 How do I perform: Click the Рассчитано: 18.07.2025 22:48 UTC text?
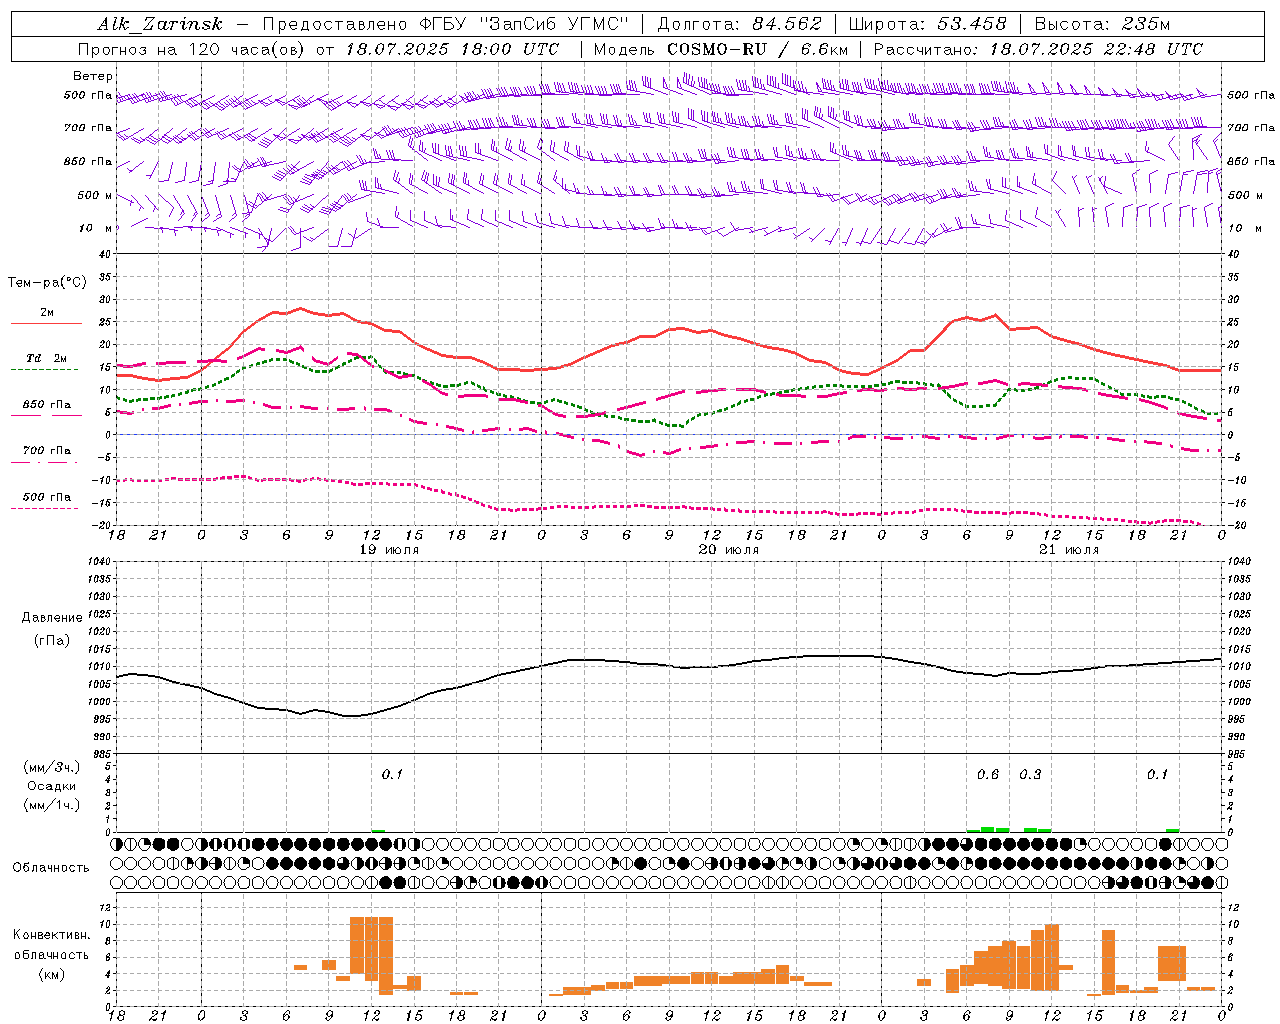1038,49
